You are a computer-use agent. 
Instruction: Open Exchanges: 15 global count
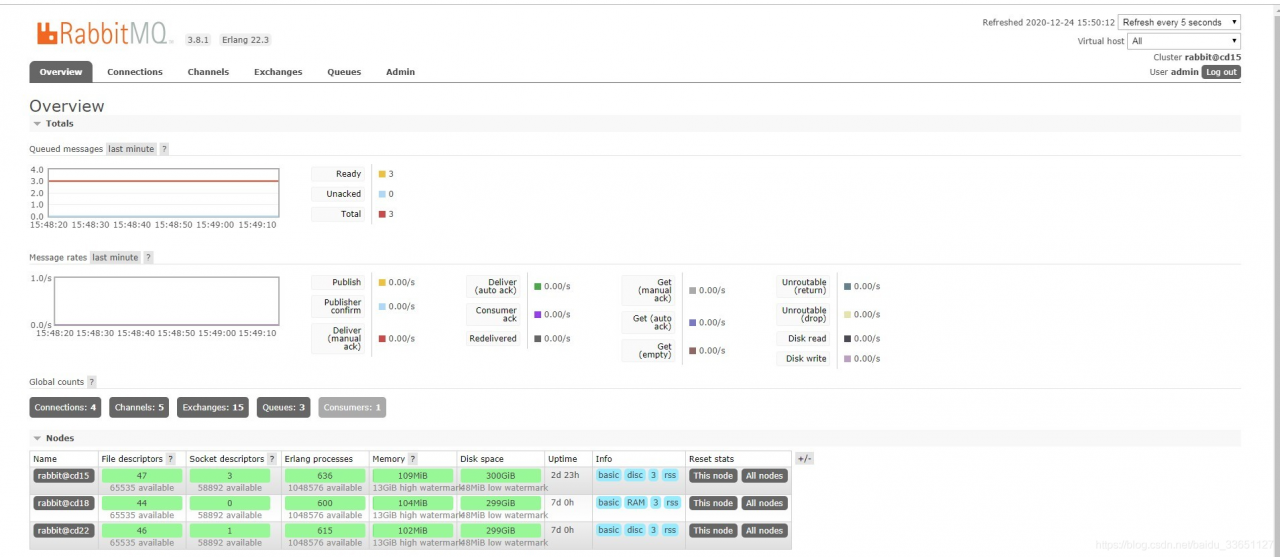pos(213,408)
